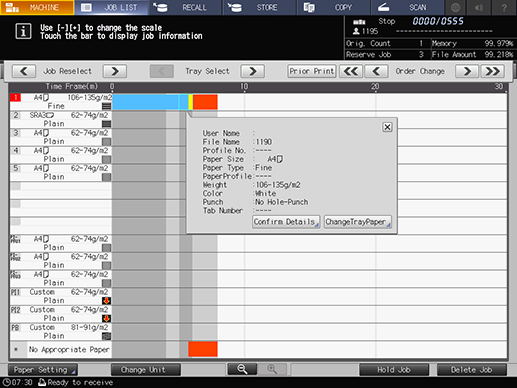517x388 pixels.
Task: Click the zoom out magnifier icon
Action: click(242, 369)
